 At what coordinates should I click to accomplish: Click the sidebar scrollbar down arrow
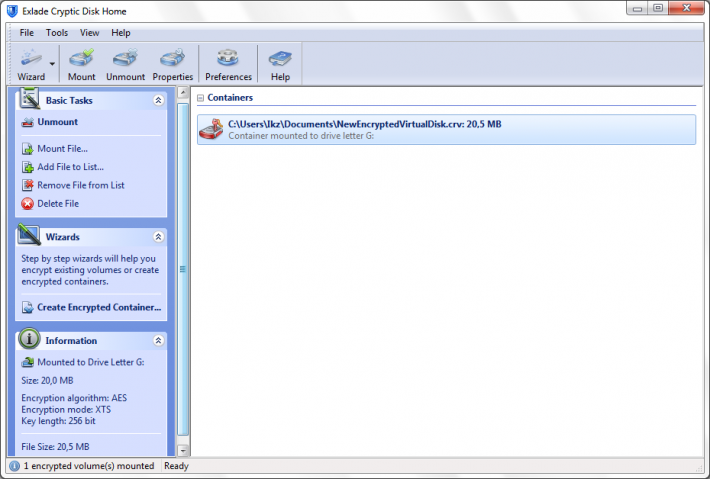click(183, 450)
